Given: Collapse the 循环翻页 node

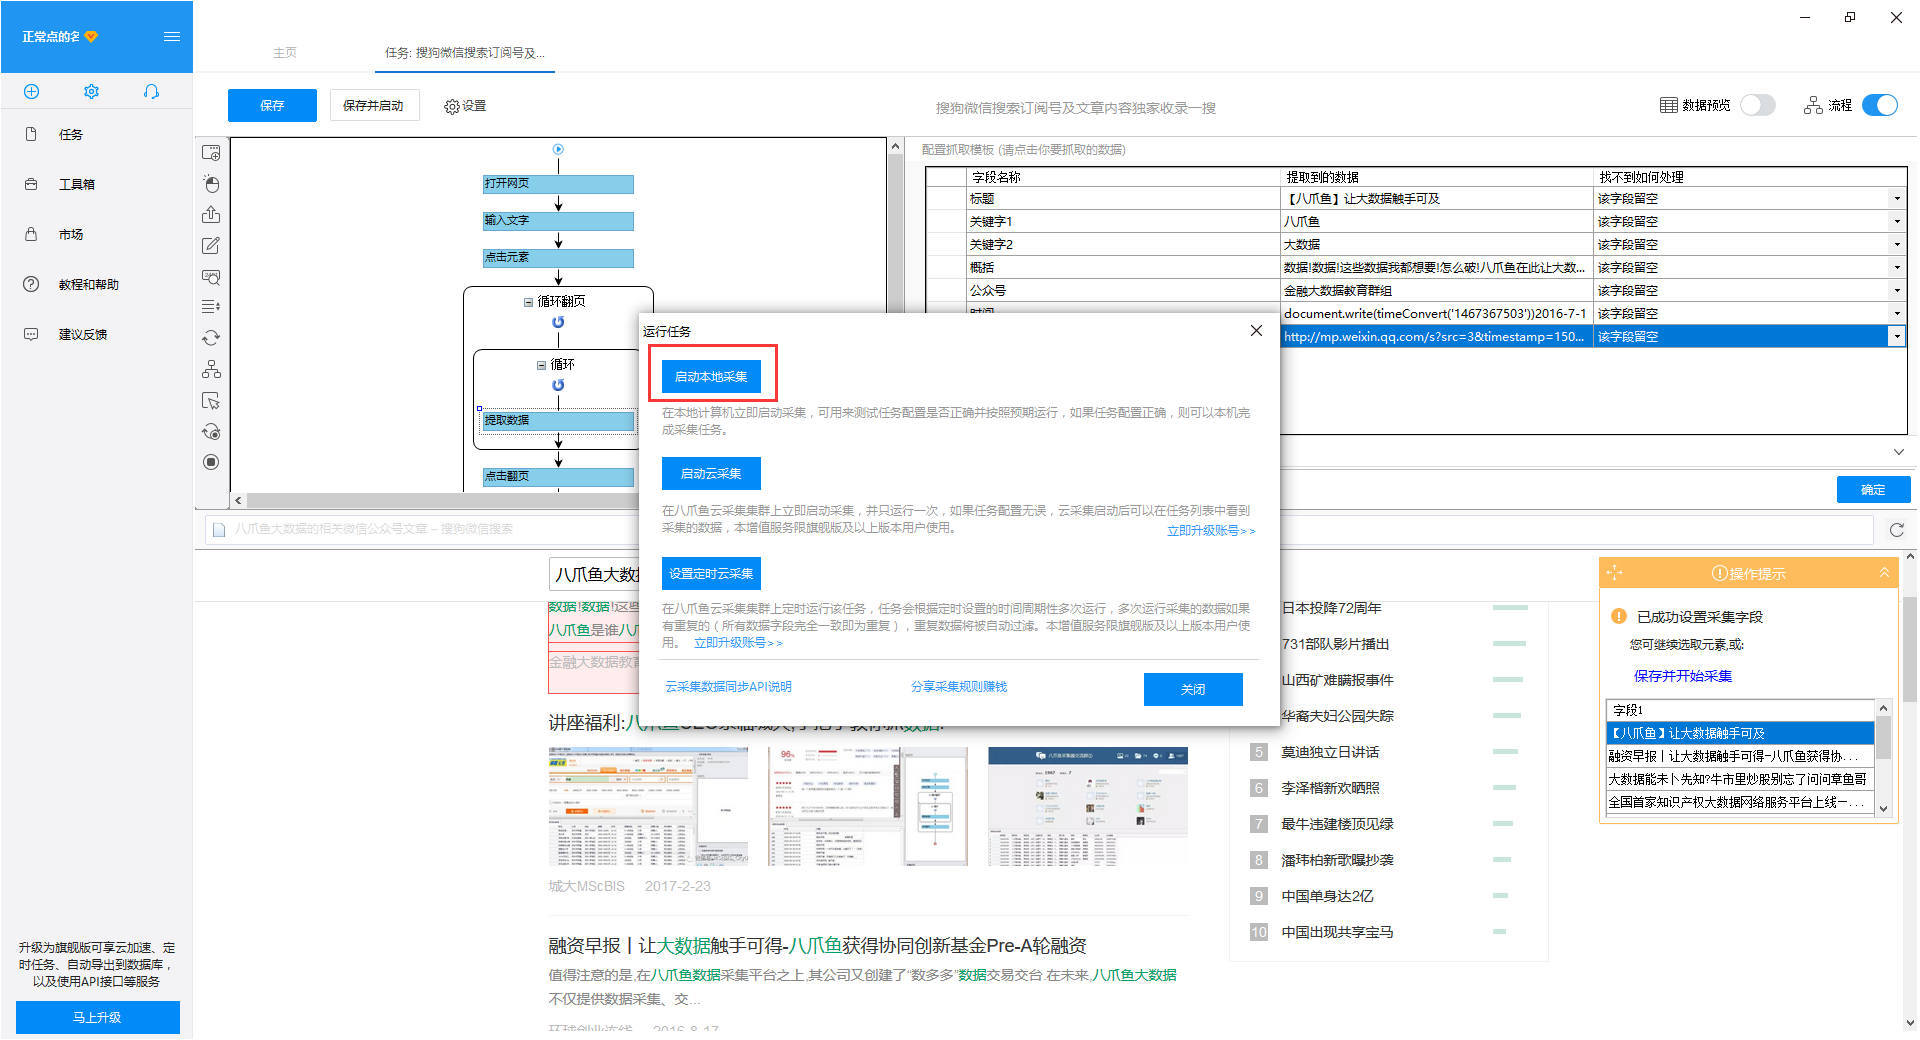Looking at the screenshot, I should point(528,302).
